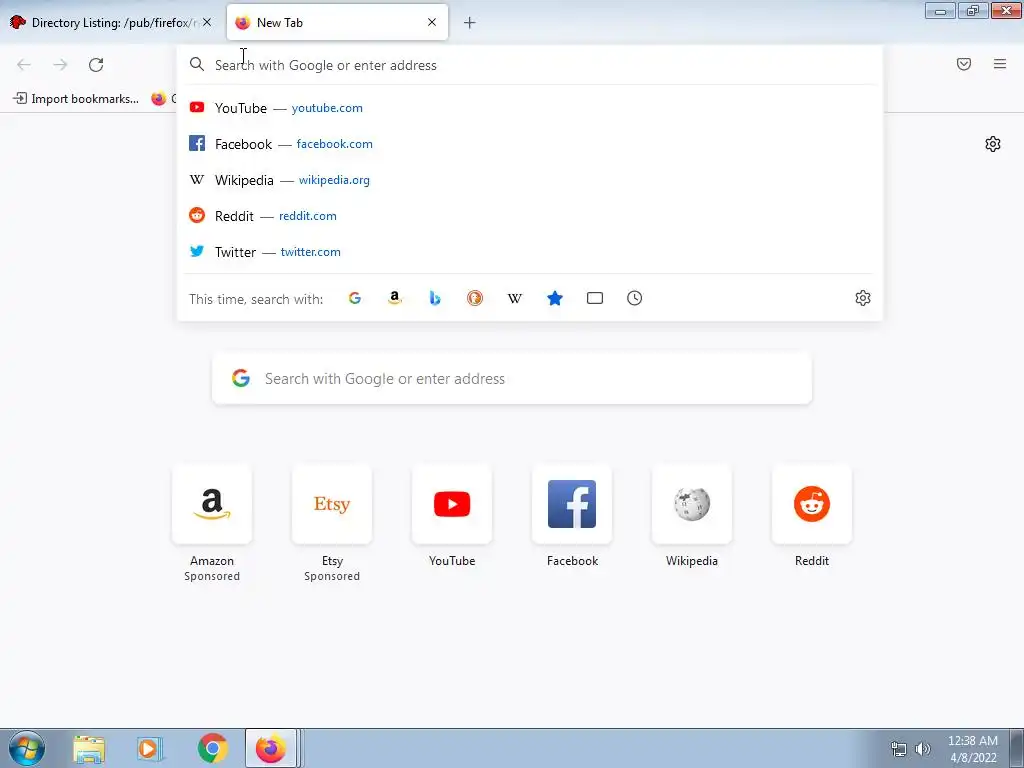Open search settings gear in dropdown

tap(863, 298)
